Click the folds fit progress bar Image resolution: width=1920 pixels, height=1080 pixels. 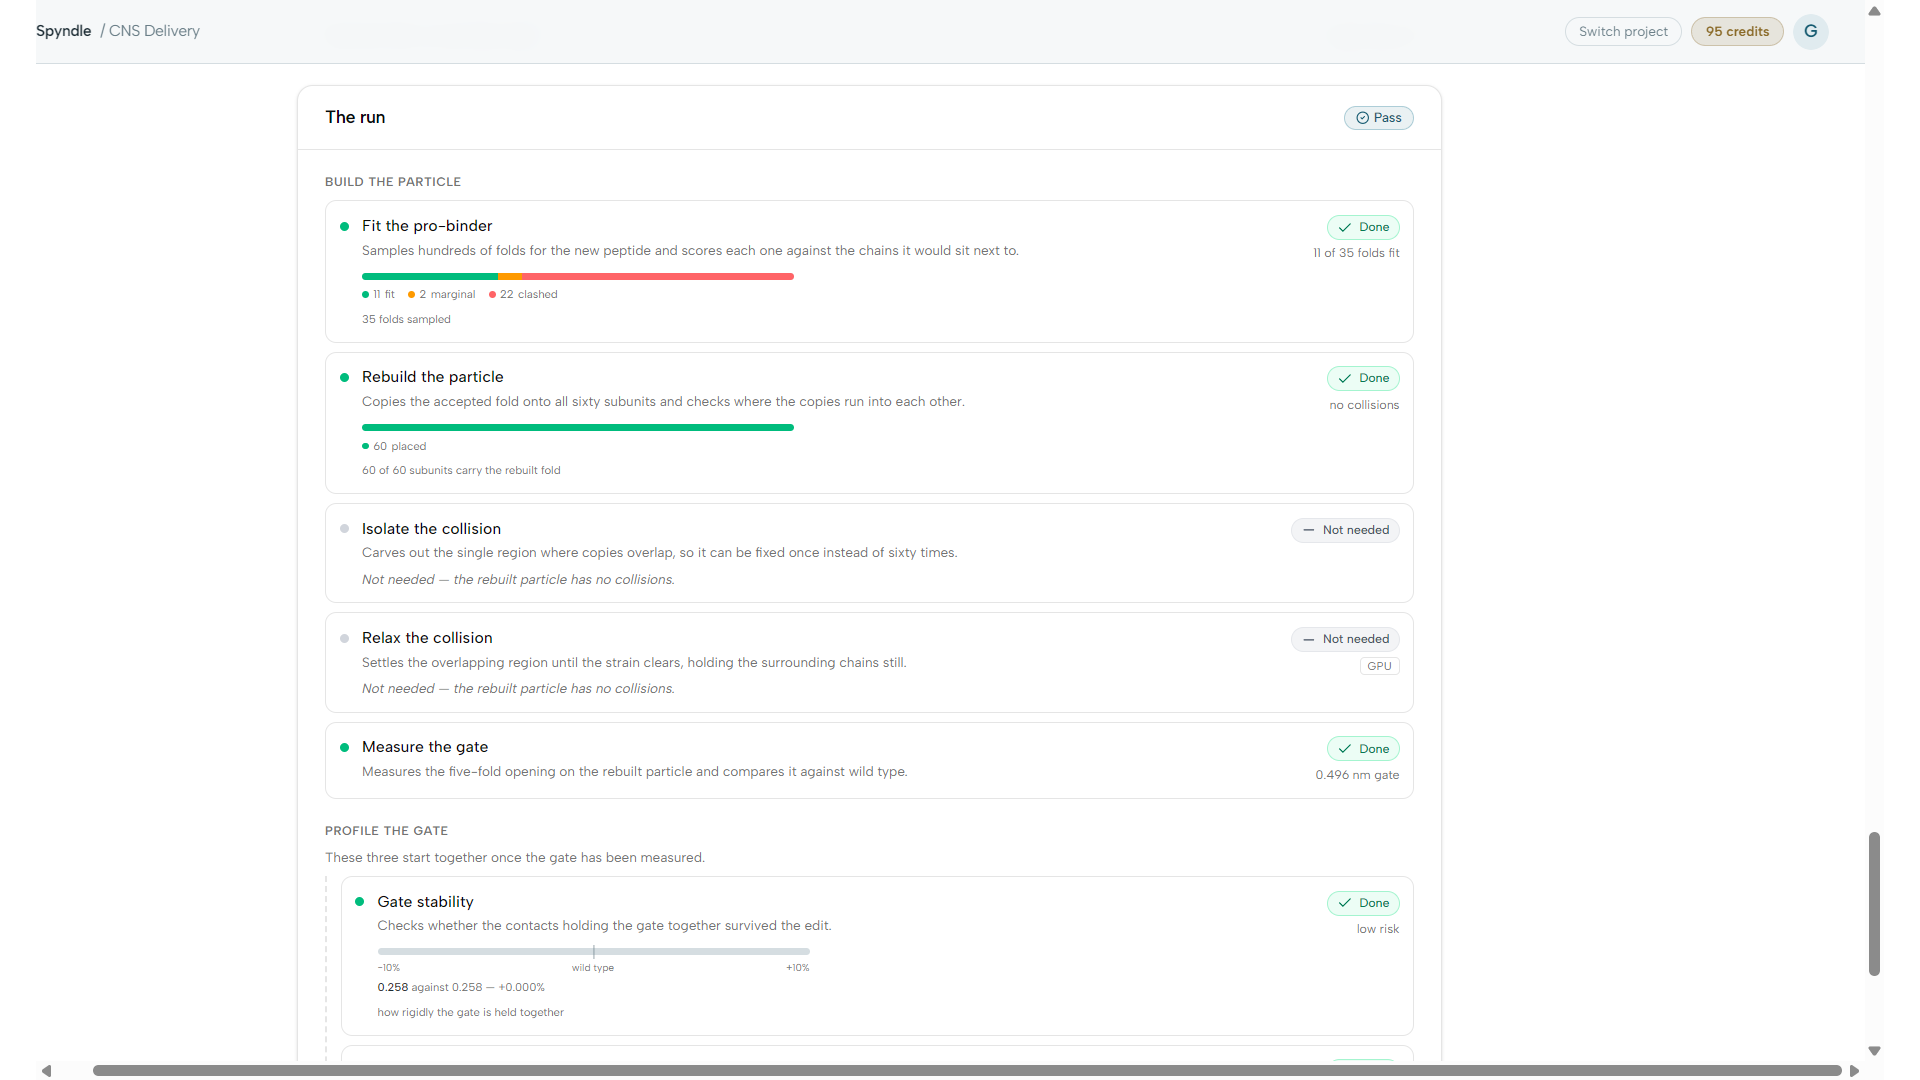(x=578, y=276)
